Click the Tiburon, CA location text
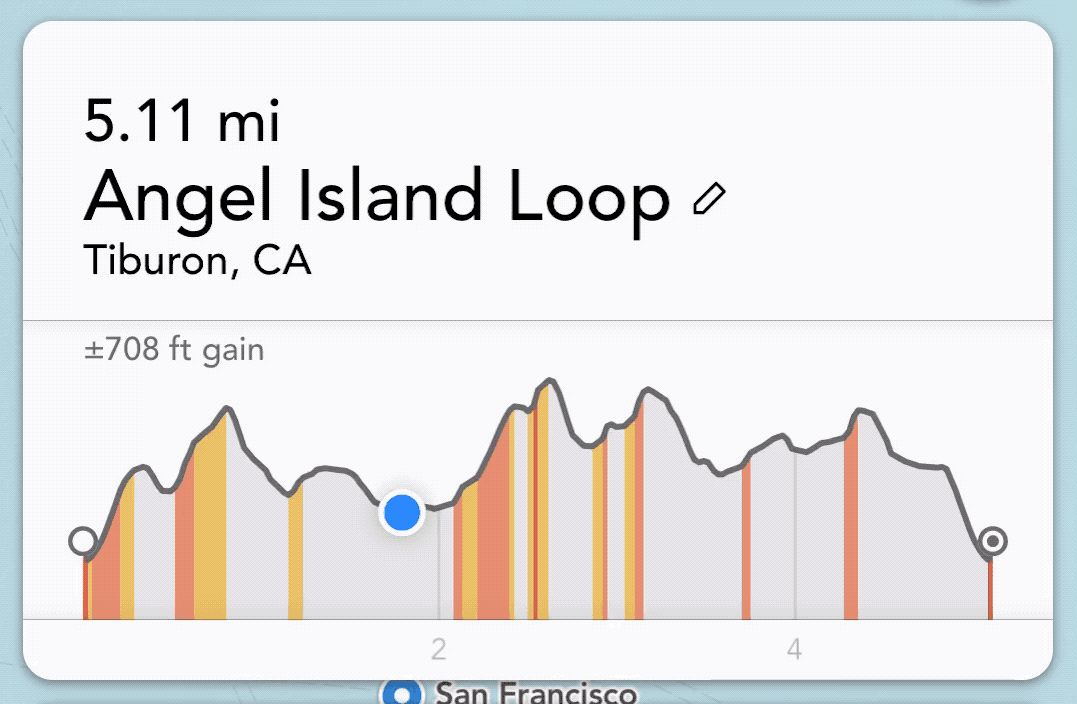The width and height of the screenshot is (1077, 704). click(198, 260)
